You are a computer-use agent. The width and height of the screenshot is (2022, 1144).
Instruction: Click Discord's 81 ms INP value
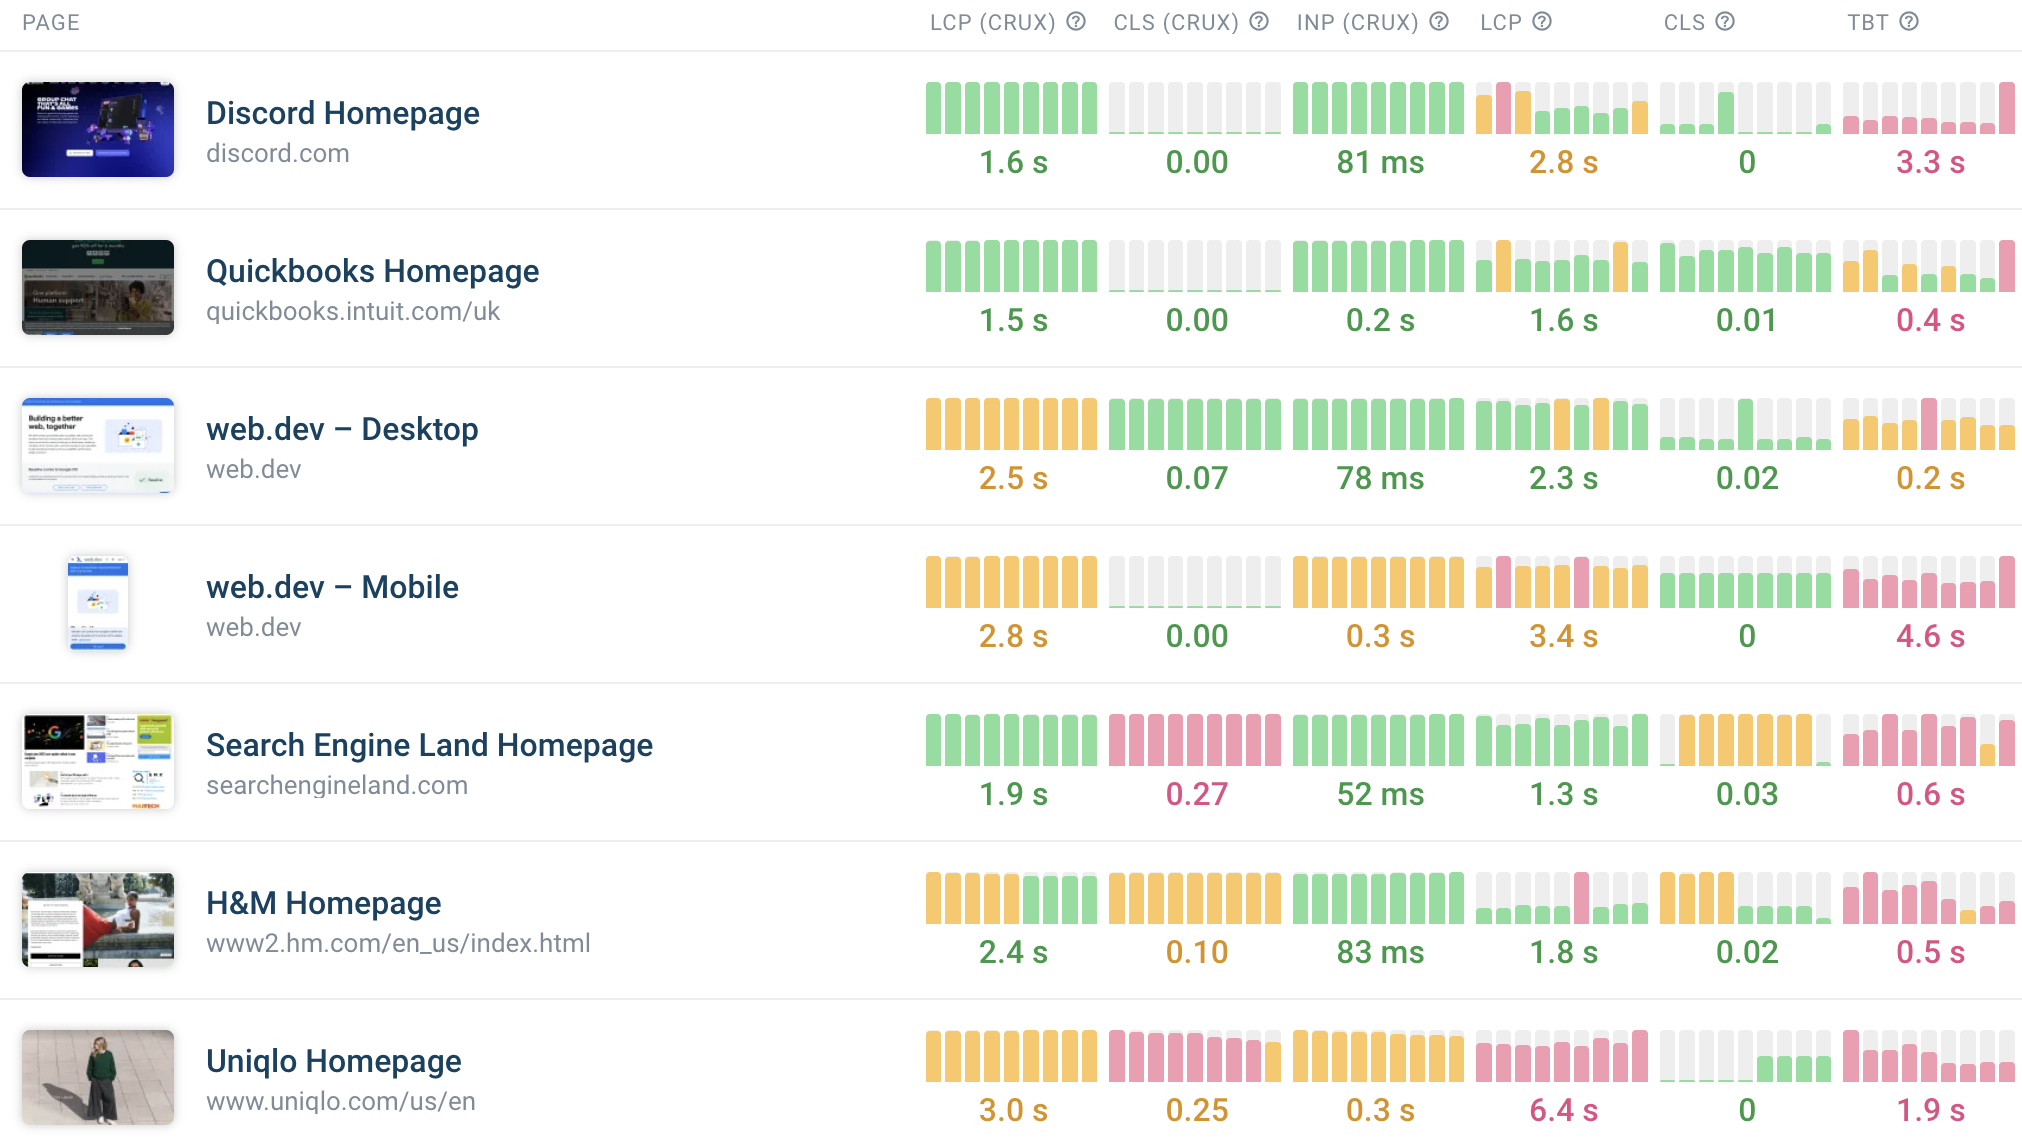click(1380, 162)
